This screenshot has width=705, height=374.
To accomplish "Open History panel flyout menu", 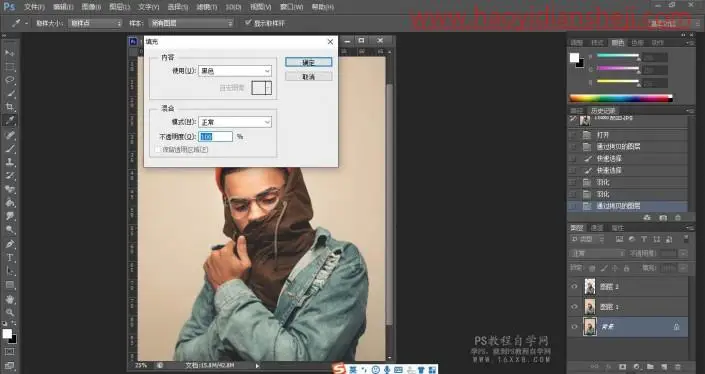I will (690, 111).
